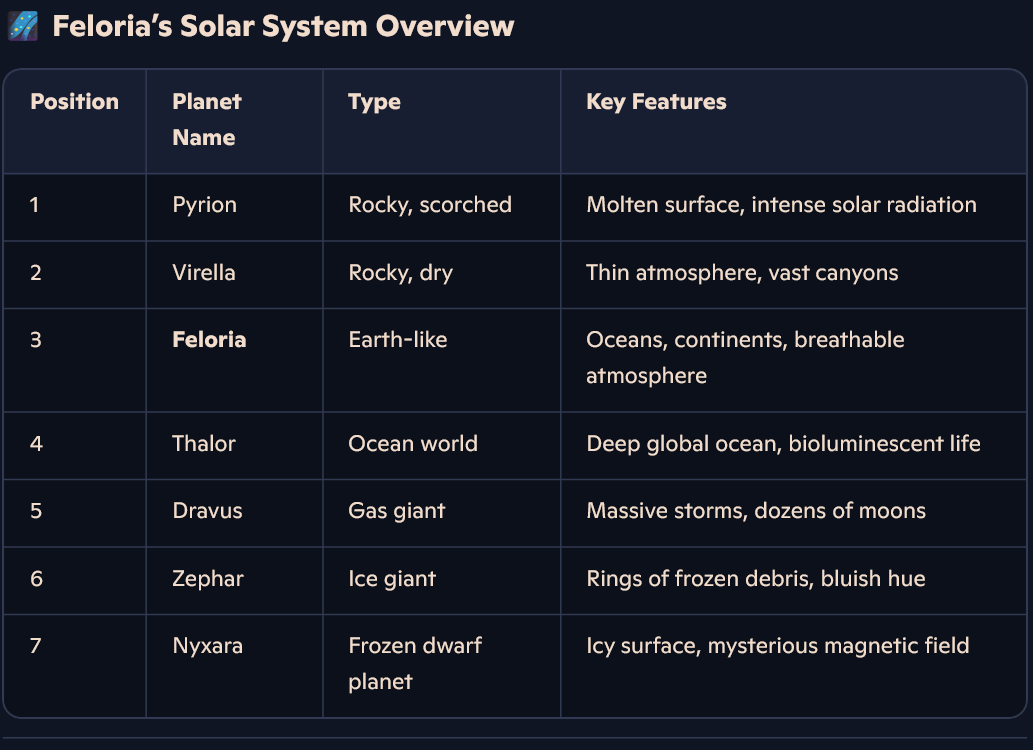The width and height of the screenshot is (1033, 750).
Task: Click the Type column header
Action: coord(374,102)
